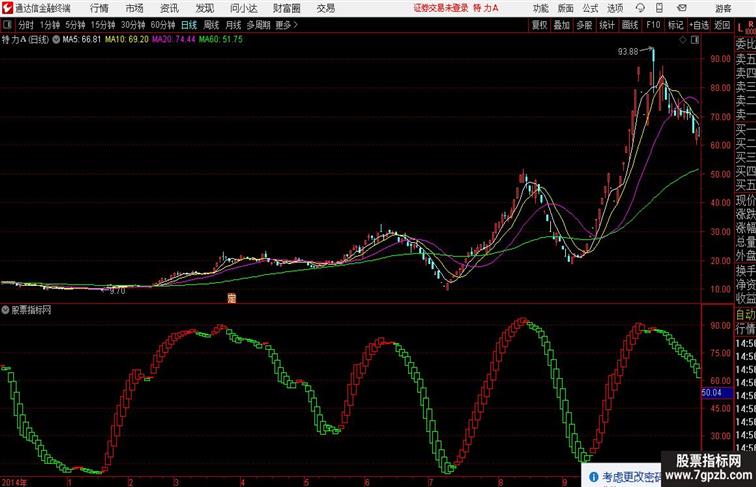Open the 多周期 multi-period view
This screenshot has width=756, height=487.
pos(258,25)
